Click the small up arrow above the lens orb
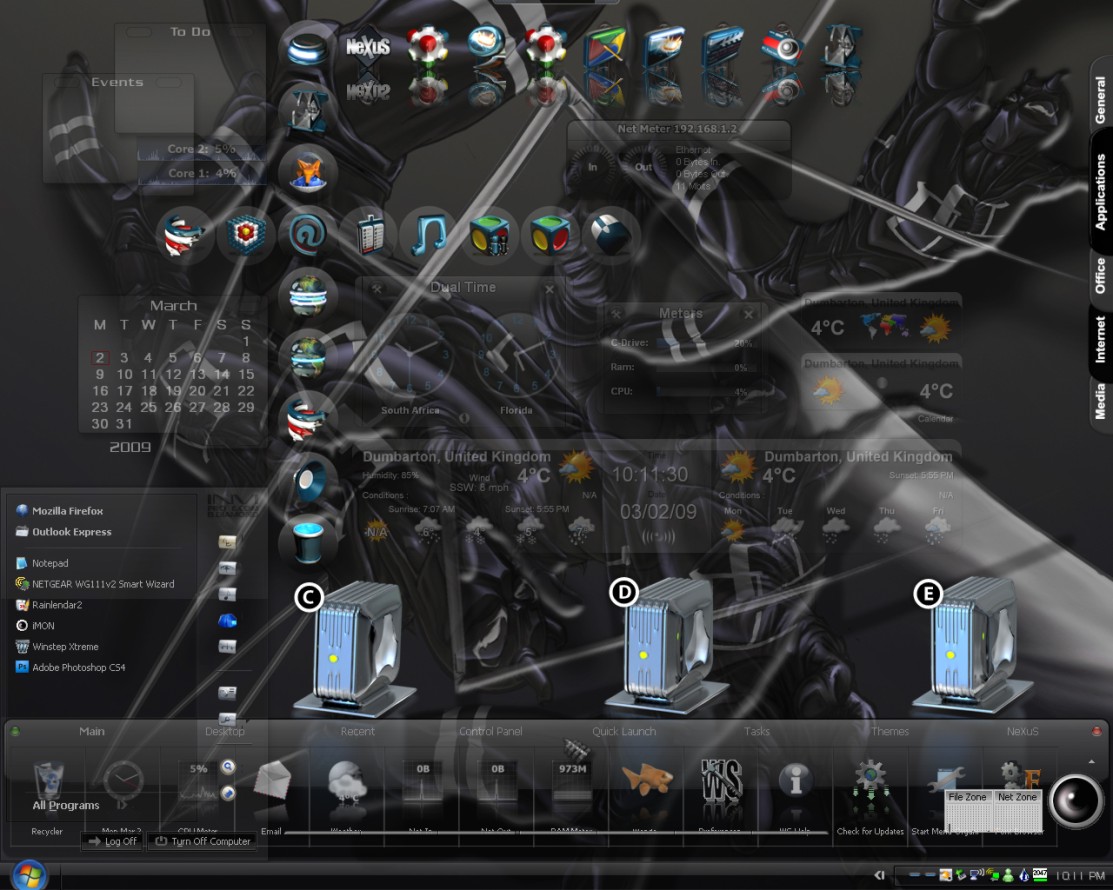1113x890 pixels. [x=1091, y=762]
